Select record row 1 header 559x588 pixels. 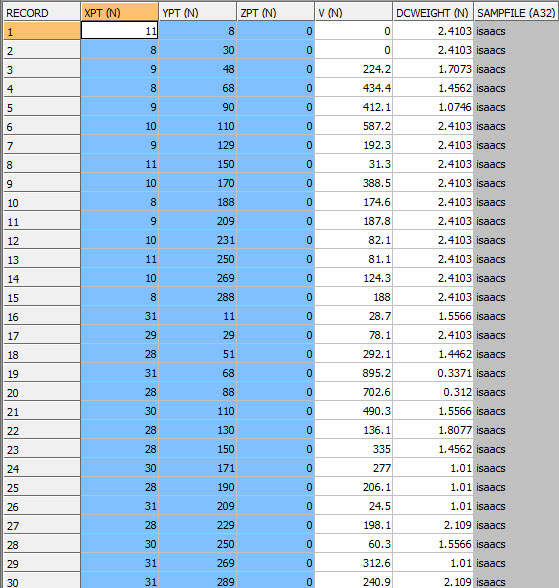tap(42, 31)
